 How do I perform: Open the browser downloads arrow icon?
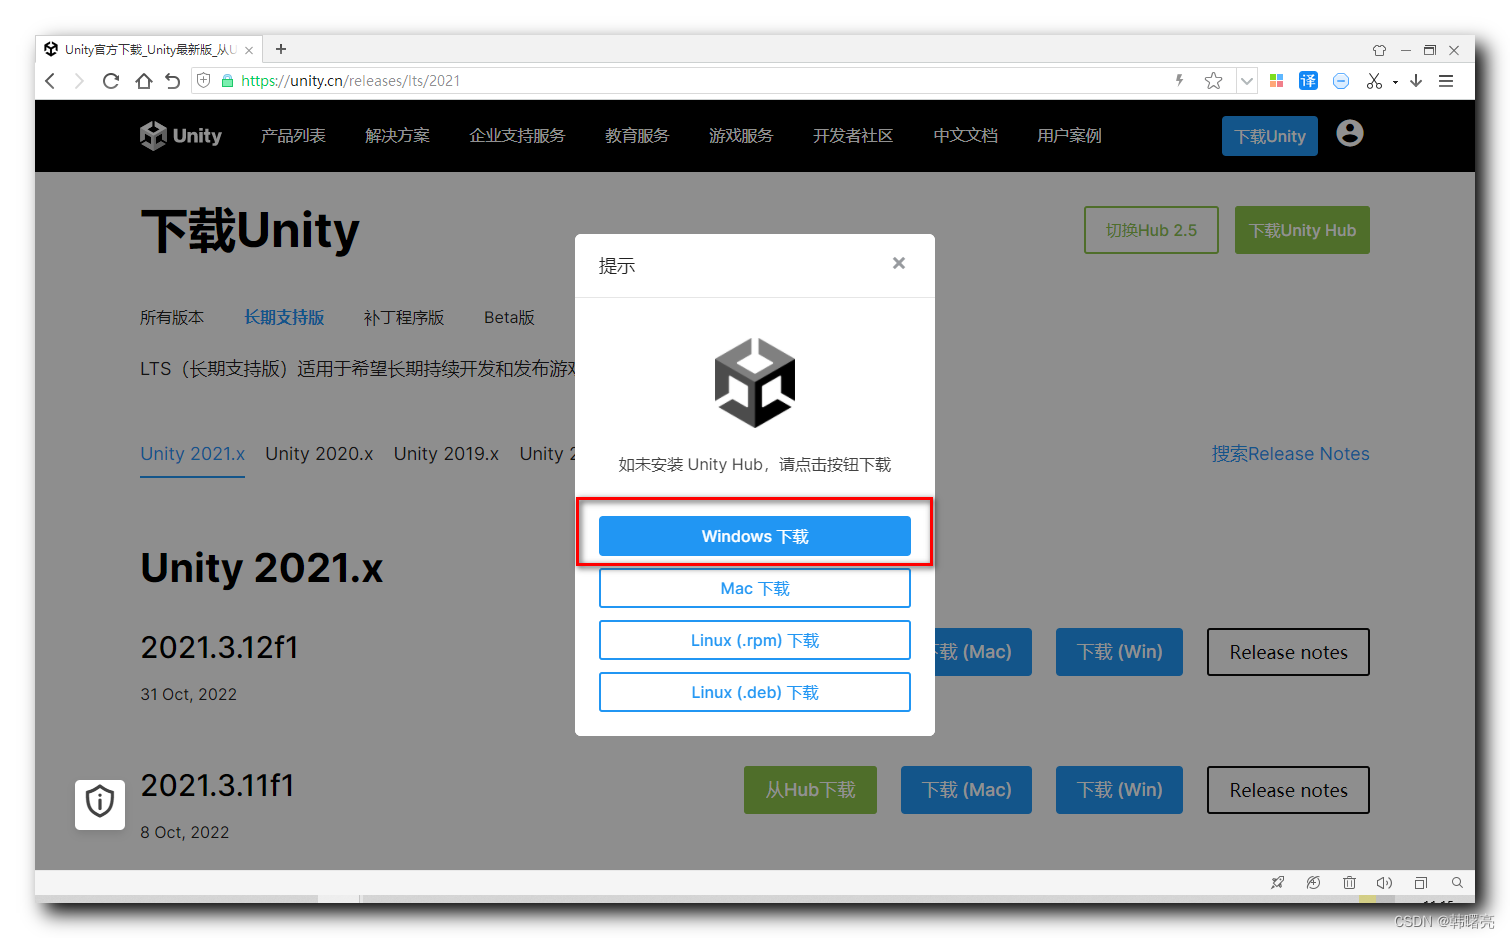1416,81
